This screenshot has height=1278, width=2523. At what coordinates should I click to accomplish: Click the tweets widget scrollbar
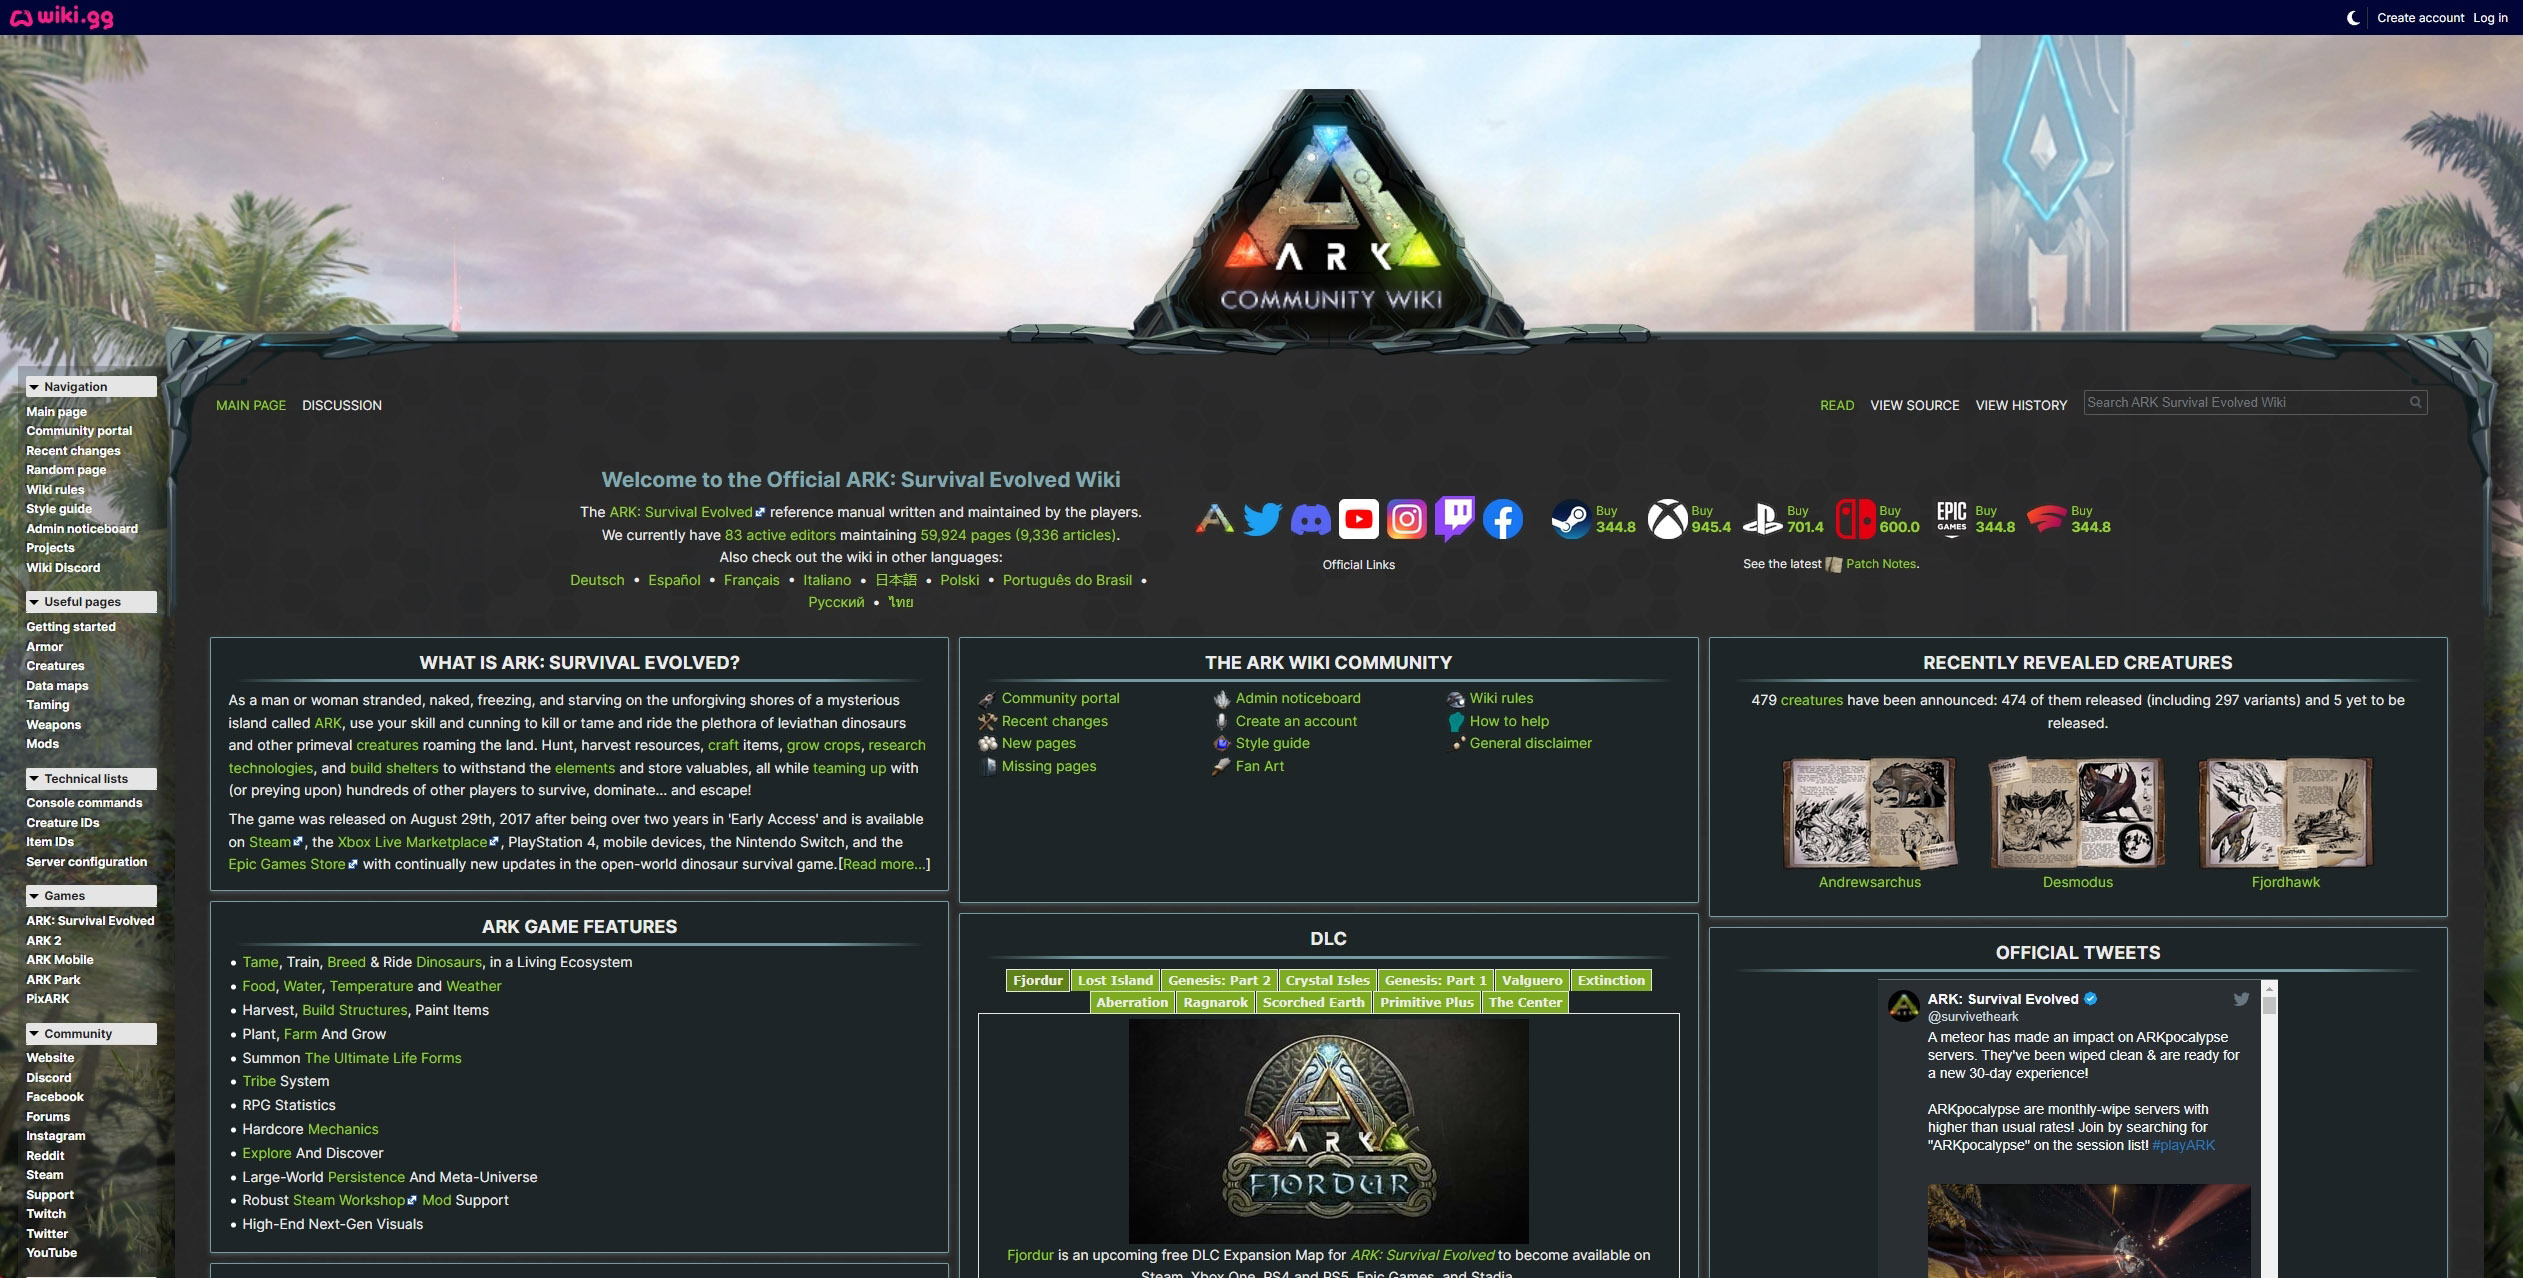tap(2269, 1130)
